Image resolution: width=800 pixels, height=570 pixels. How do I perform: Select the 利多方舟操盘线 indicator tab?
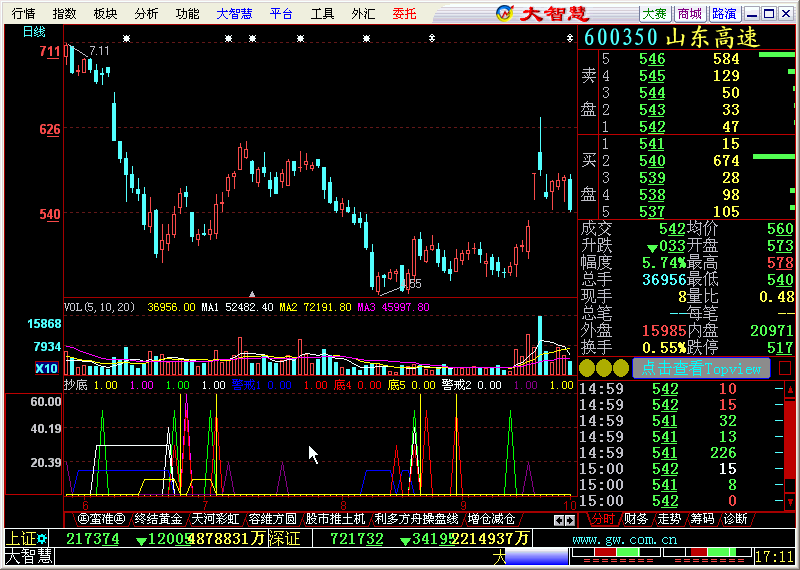(416, 519)
